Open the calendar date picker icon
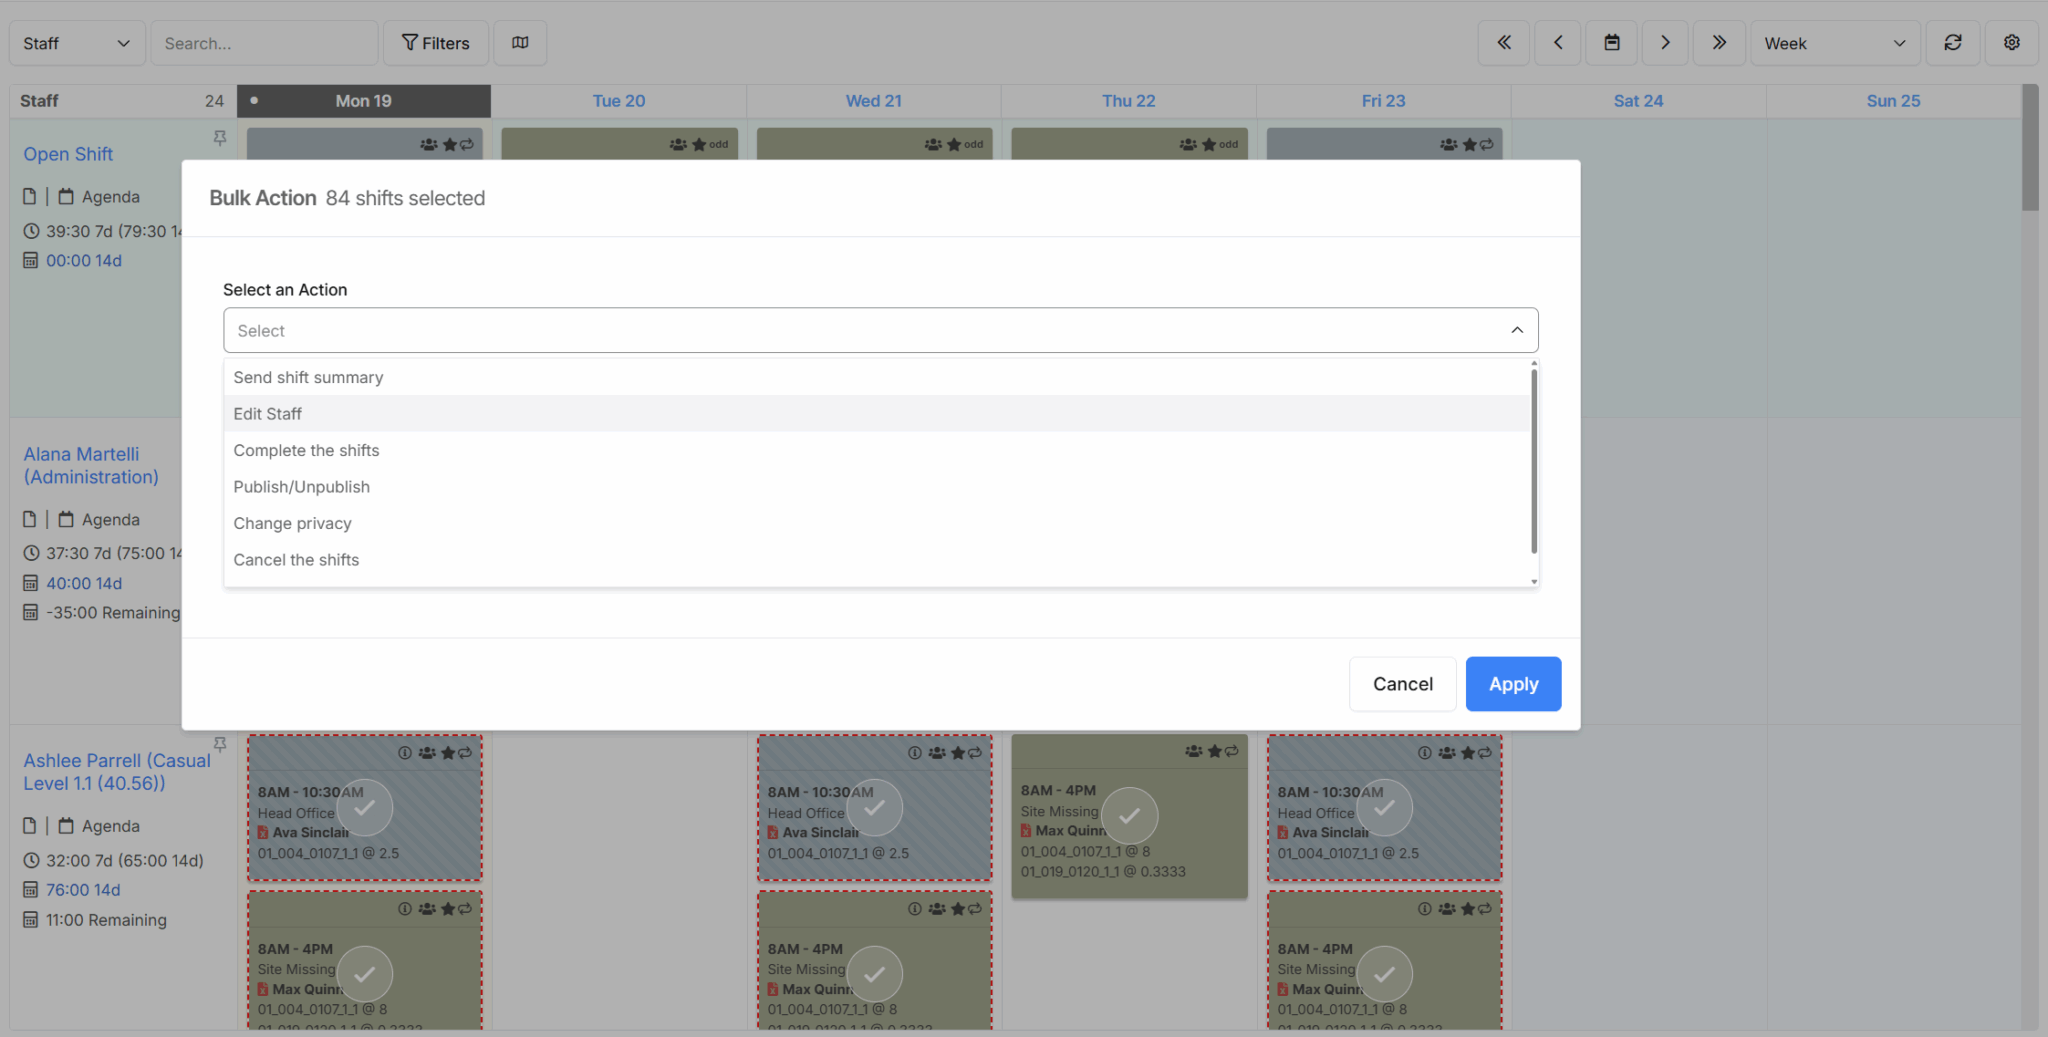Screen dimensions: 2048x1037 pyautogui.click(x=1612, y=43)
